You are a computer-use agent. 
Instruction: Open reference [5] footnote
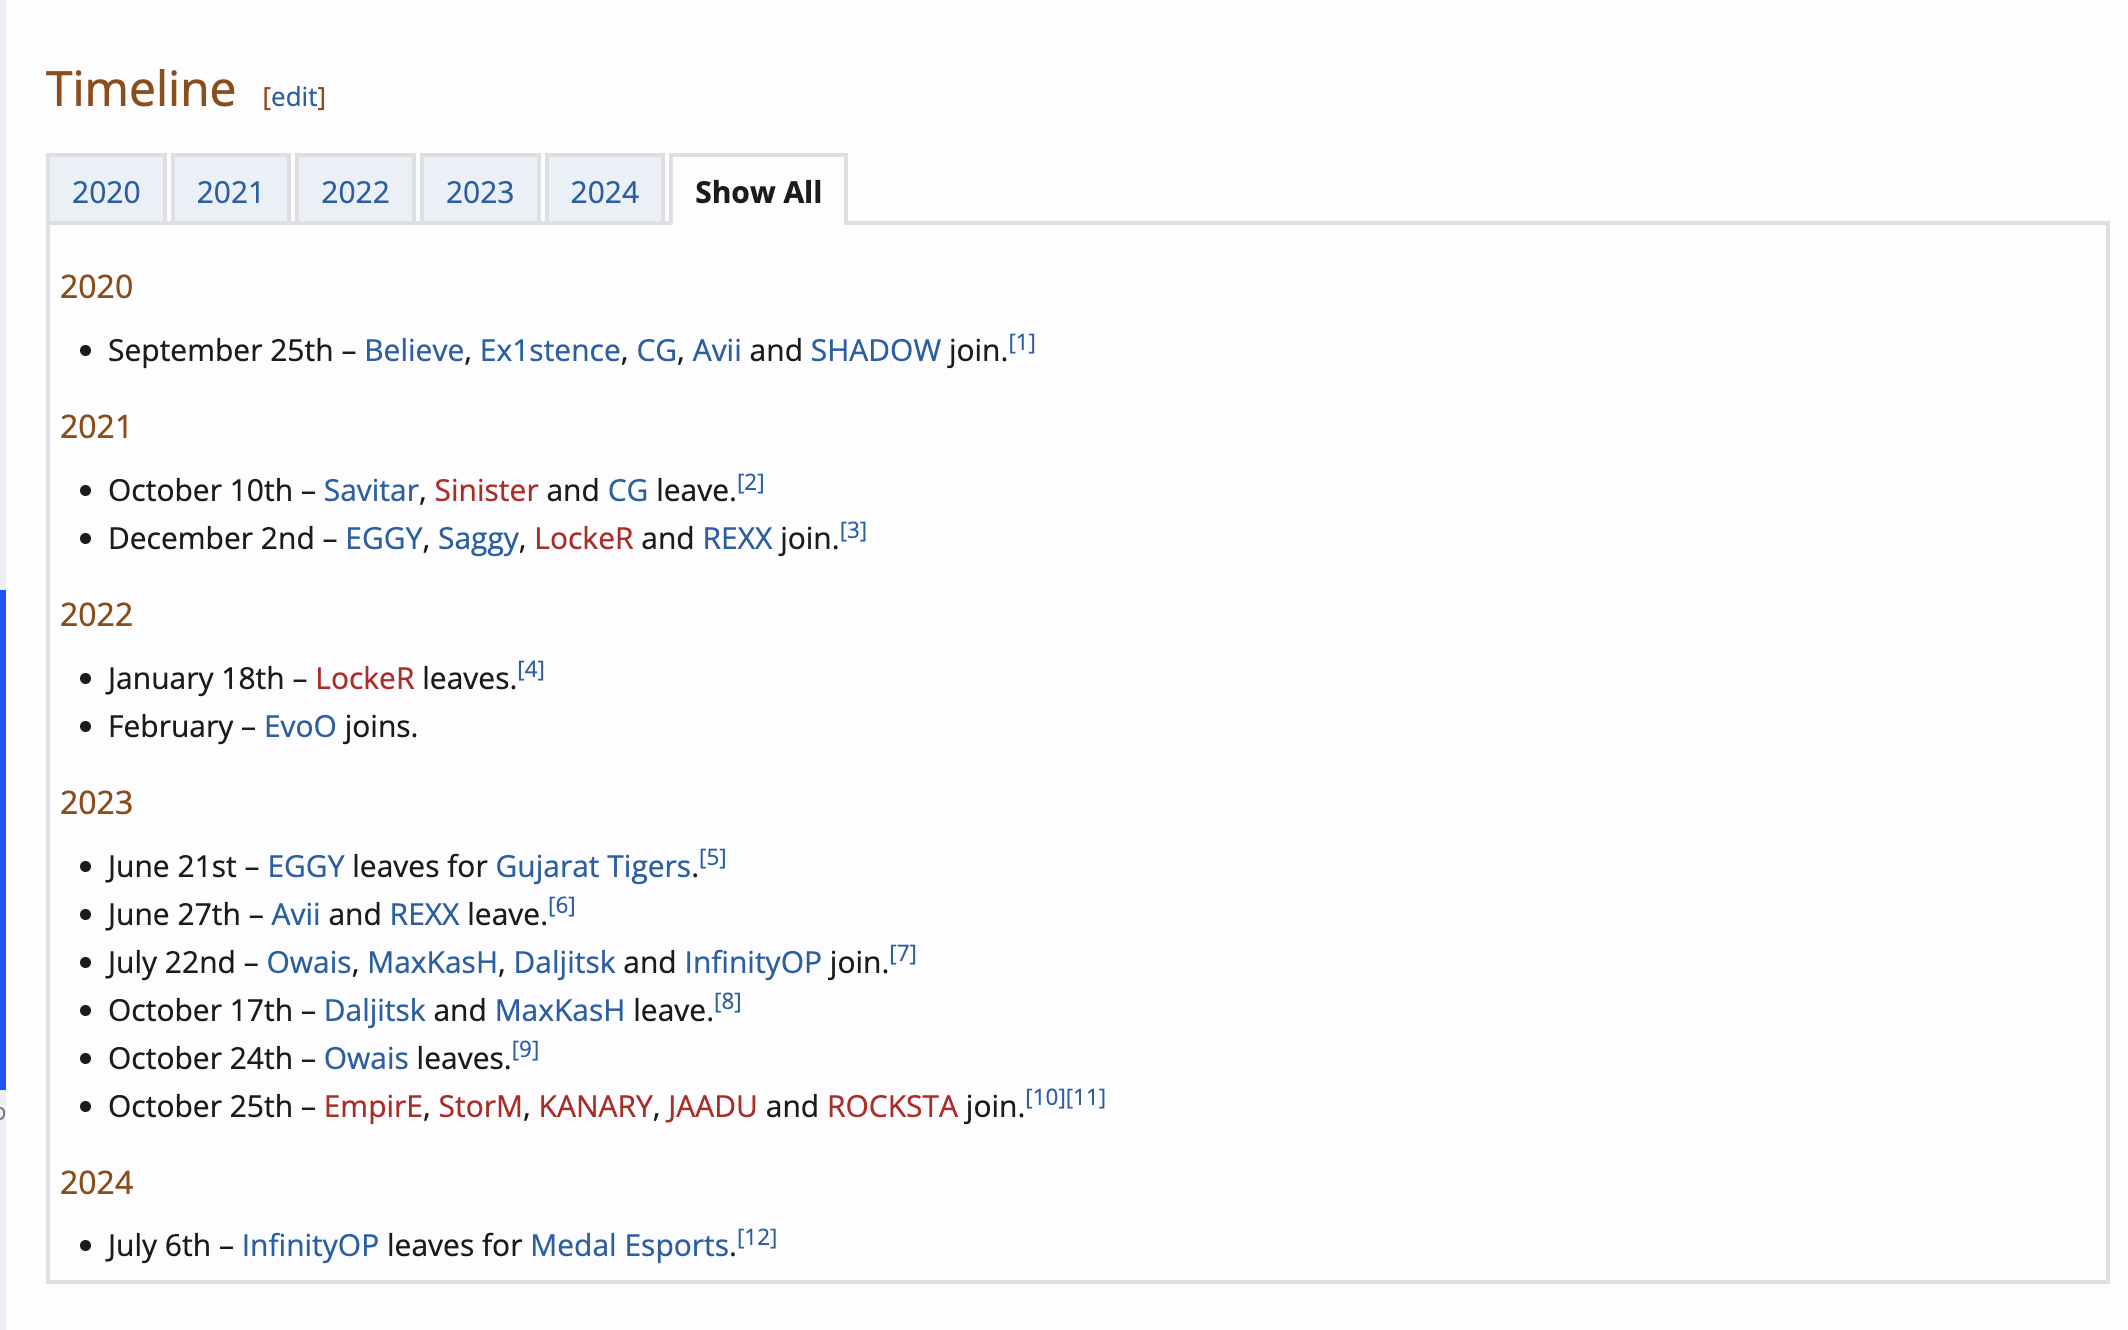coord(713,859)
